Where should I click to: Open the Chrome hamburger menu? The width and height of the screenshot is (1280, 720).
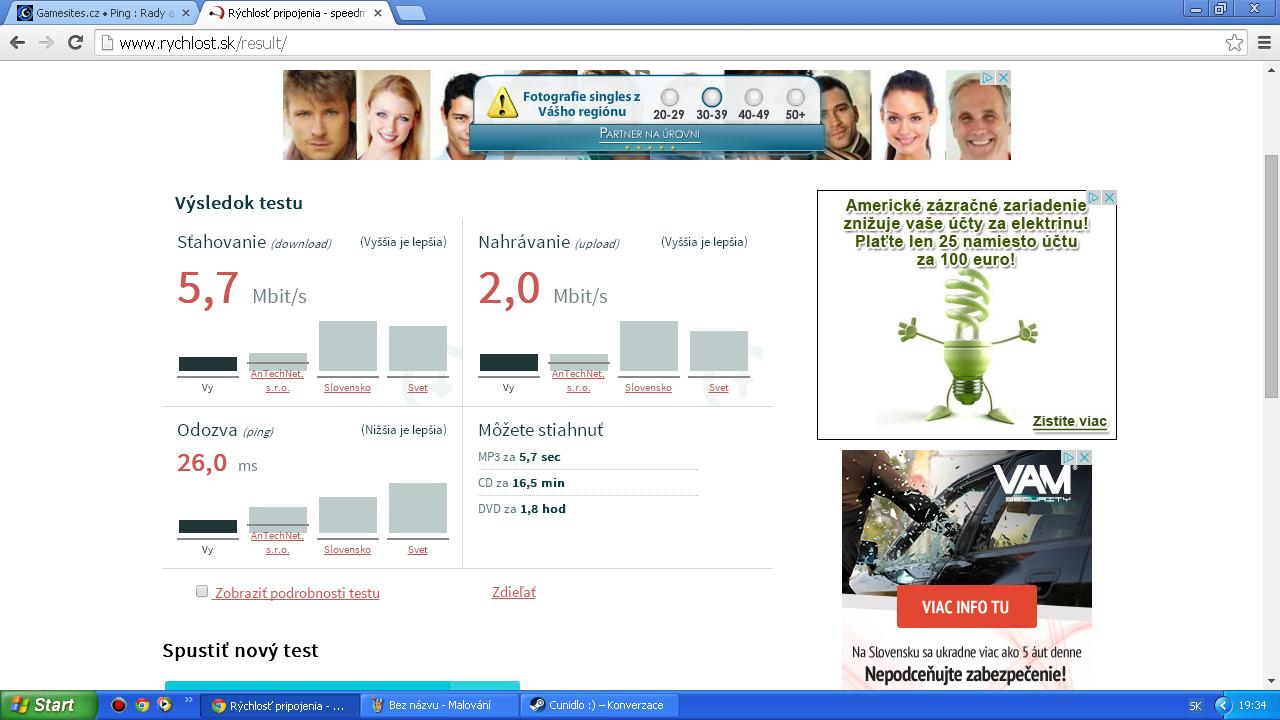pyautogui.click(x=1264, y=43)
